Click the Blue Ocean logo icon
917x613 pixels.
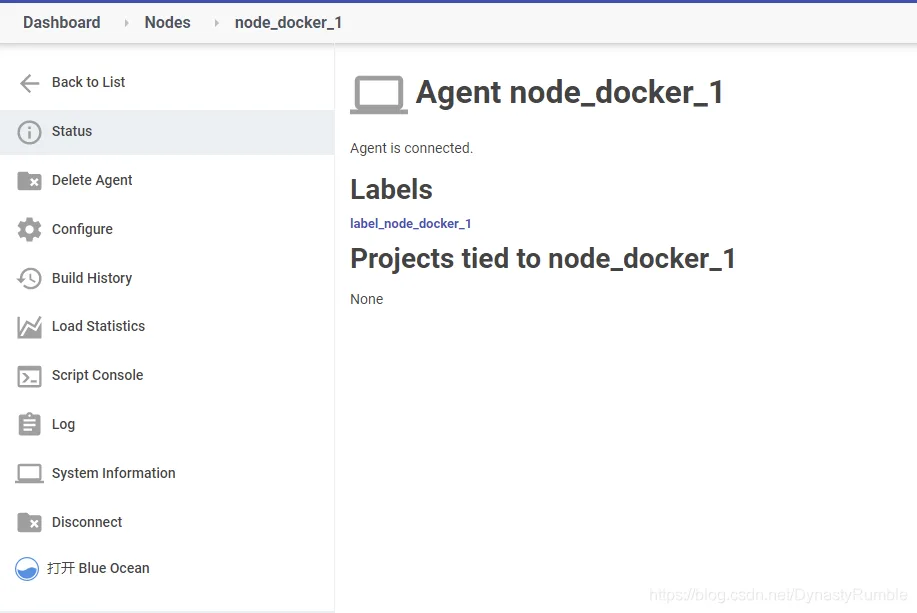click(27, 569)
